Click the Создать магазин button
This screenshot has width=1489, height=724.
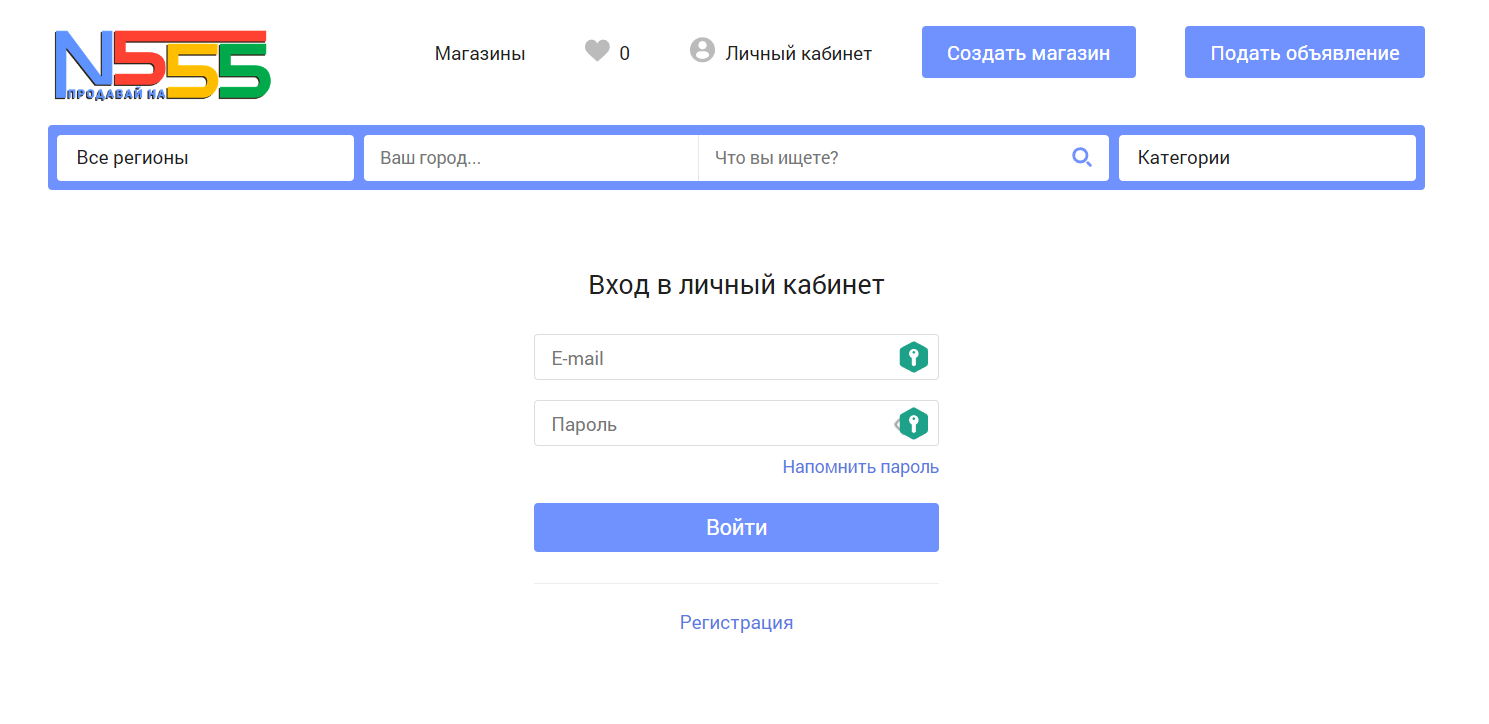click(x=1029, y=52)
